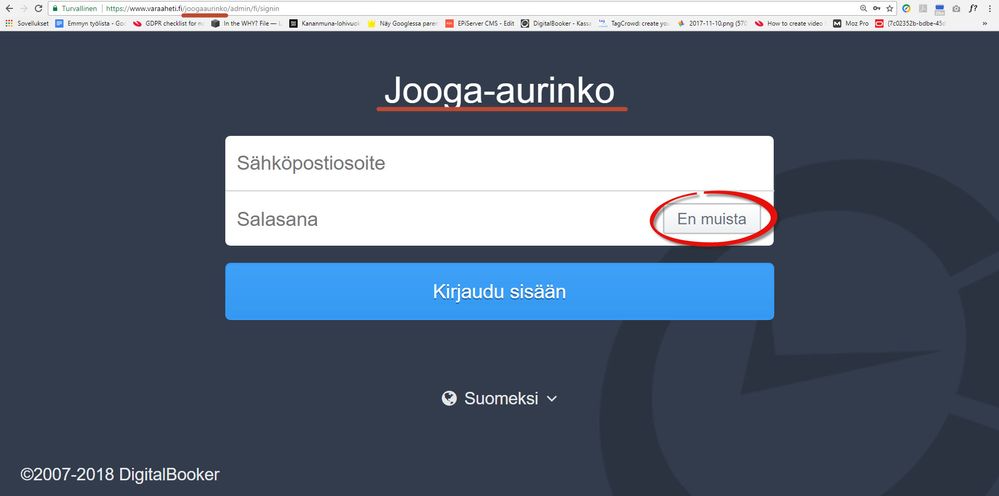
Task: Open the 'Moz Pro' bookmark
Action: tap(851, 24)
